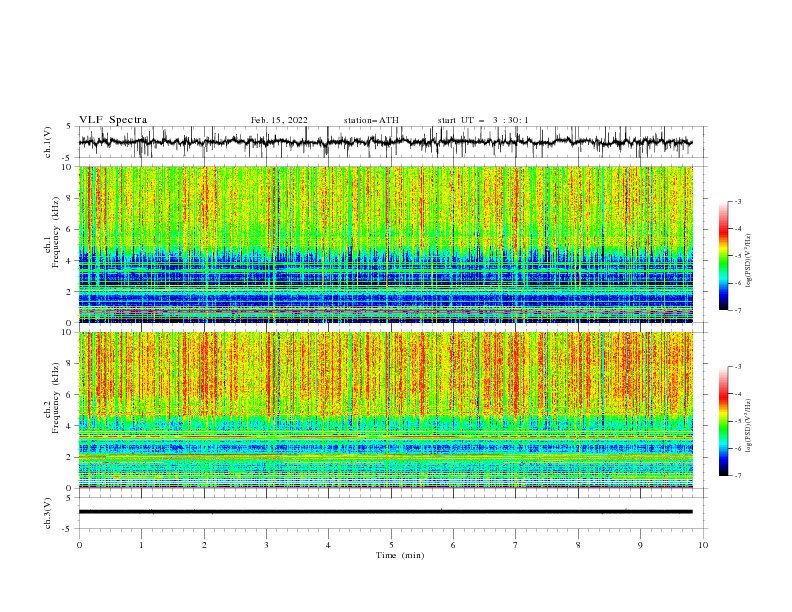Click the ch.2 colorbar "log(PSD)(V²/Hz)" label
This screenshot has height=612, width=792.
coord(749,426)
